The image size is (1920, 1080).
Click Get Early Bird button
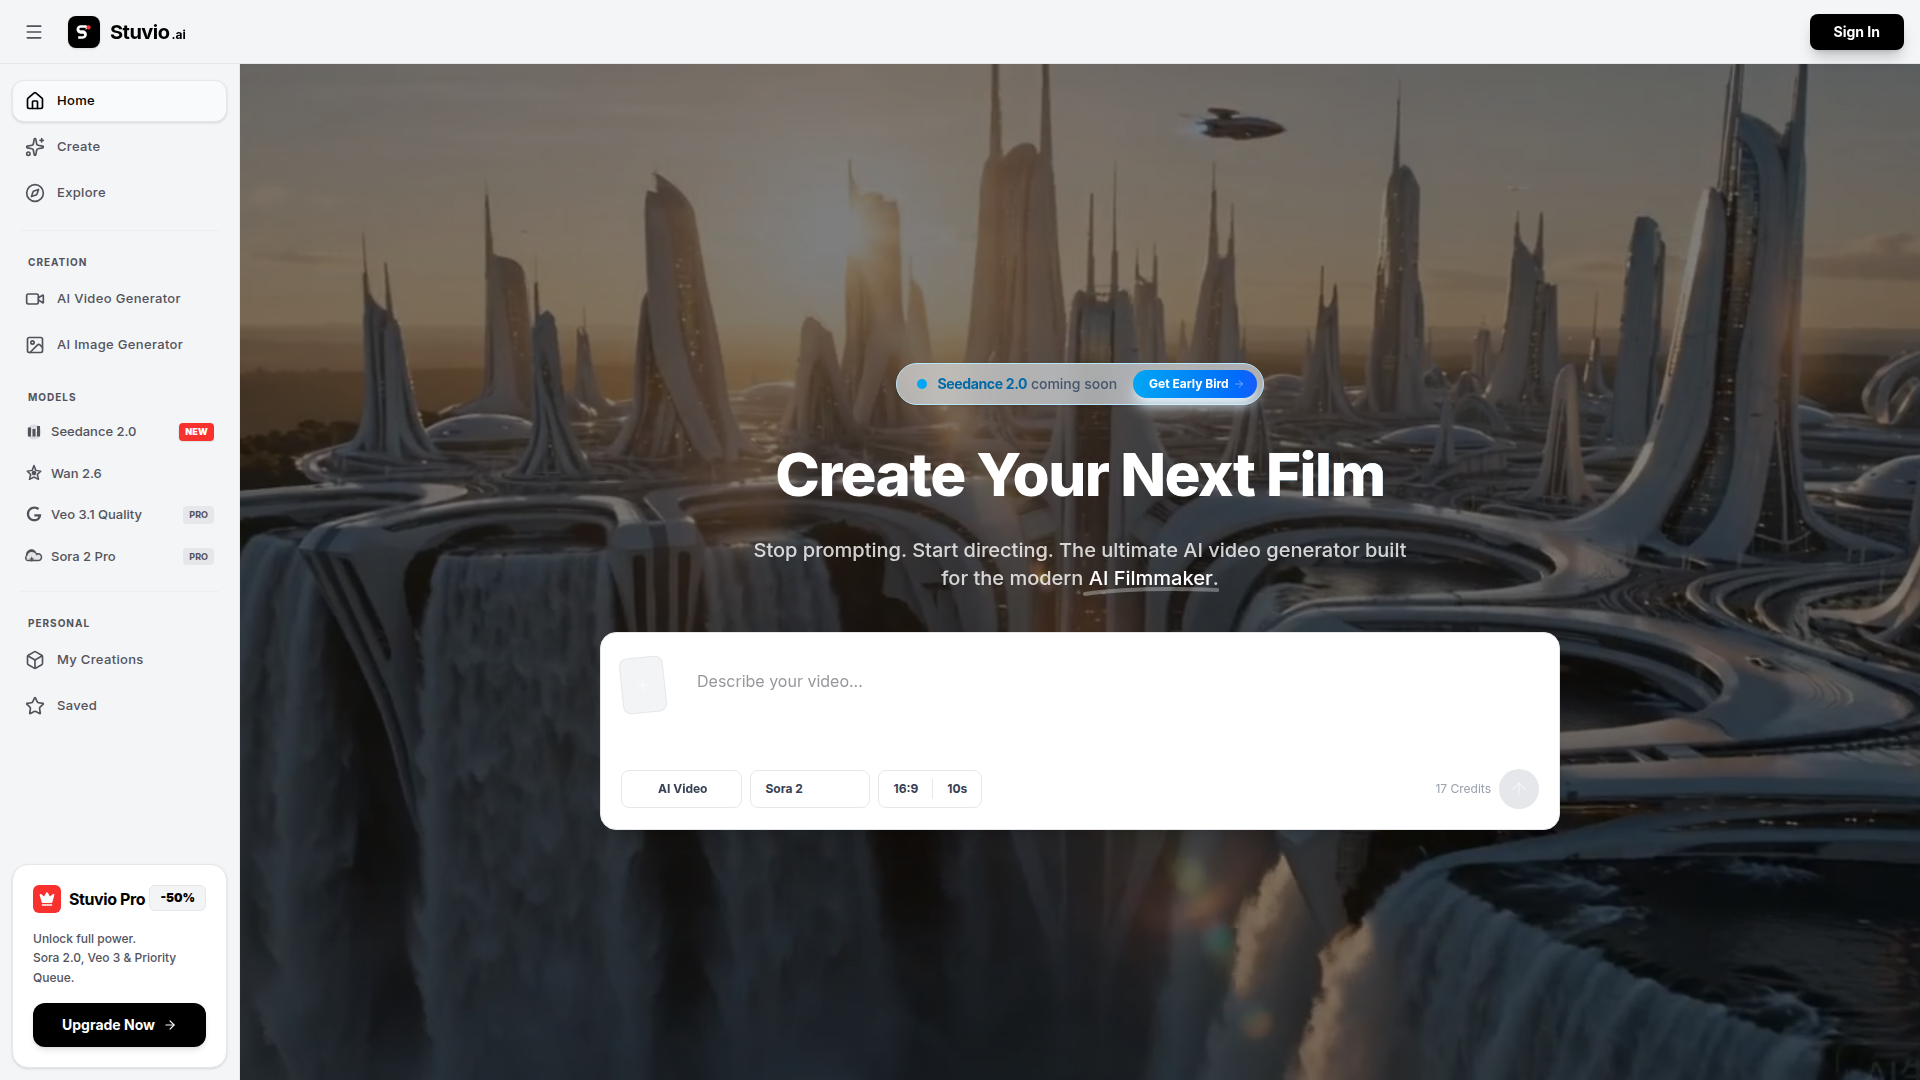pos(1195,384)
